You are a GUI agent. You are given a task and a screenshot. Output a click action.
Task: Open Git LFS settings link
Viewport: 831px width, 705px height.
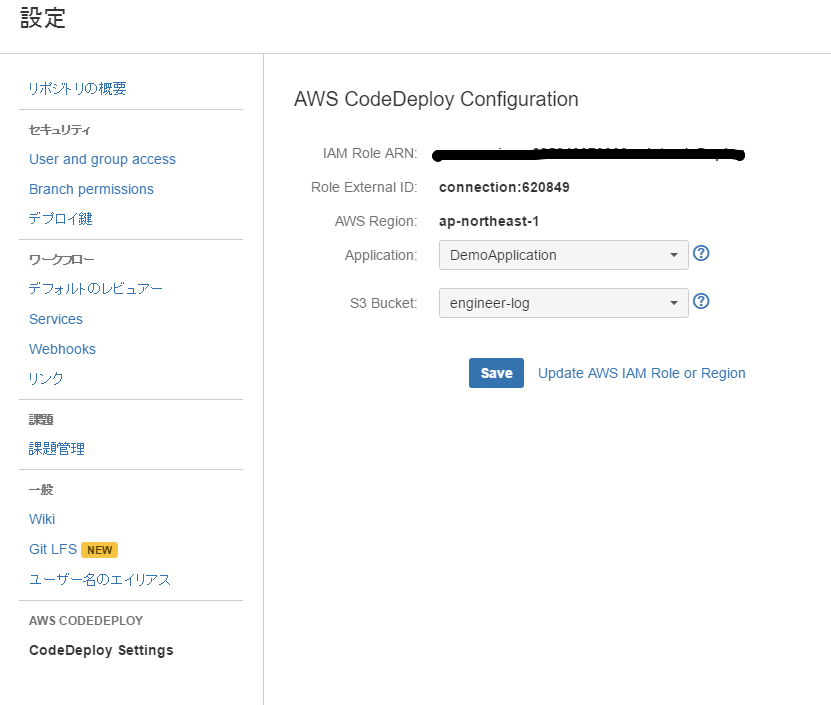tap(53, 549)
